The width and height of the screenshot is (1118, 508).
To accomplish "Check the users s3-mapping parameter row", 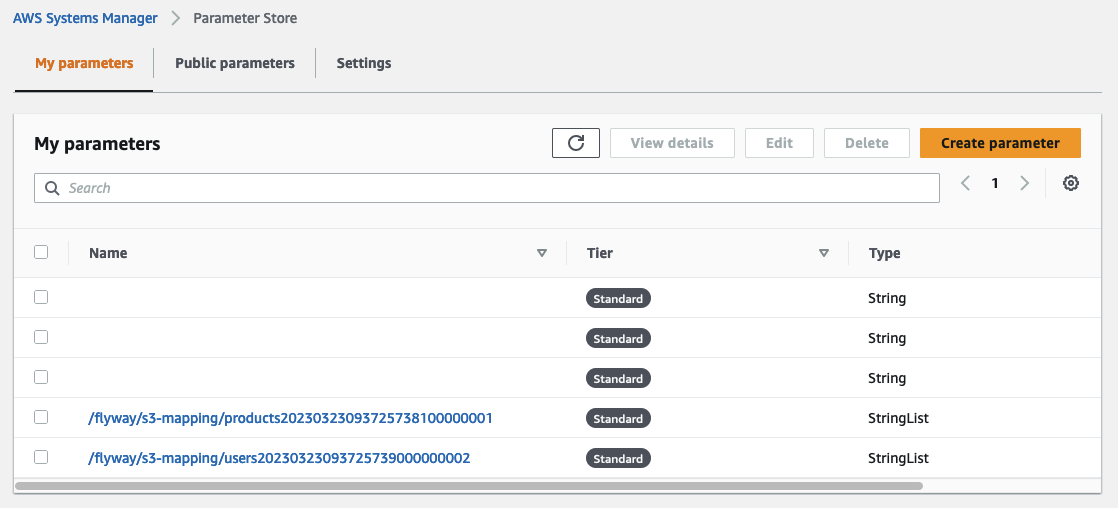I will (41, 457).
